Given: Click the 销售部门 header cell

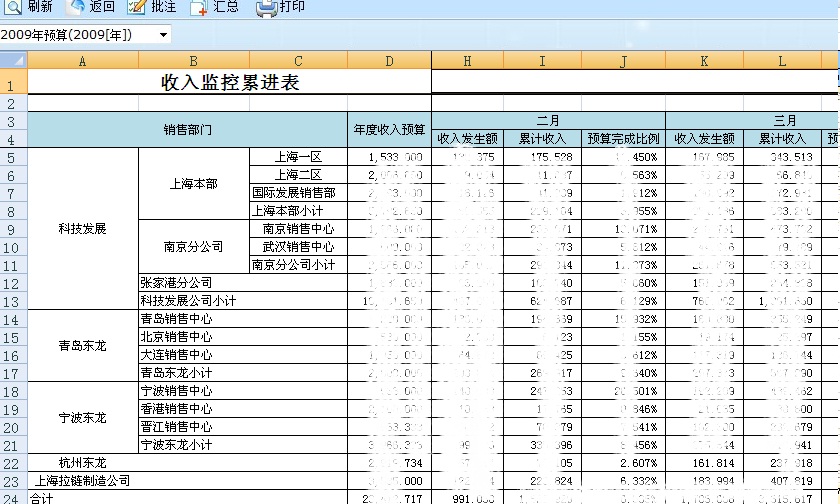Looking at the screenshot, I should tap(188, 130).
